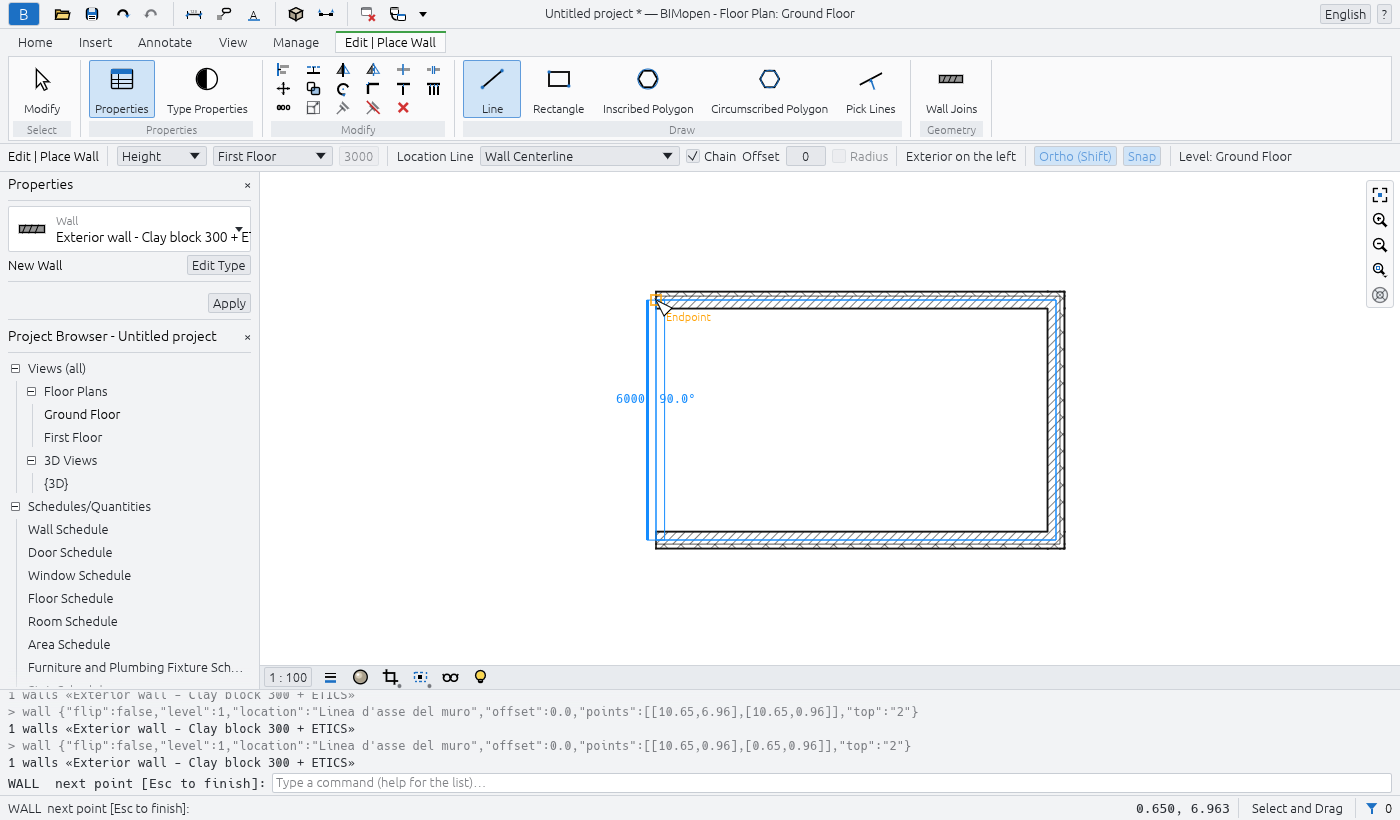Click the Modify arrow tool
The width and height of the screenshot is (1400, 820).
tap(42, 89)
